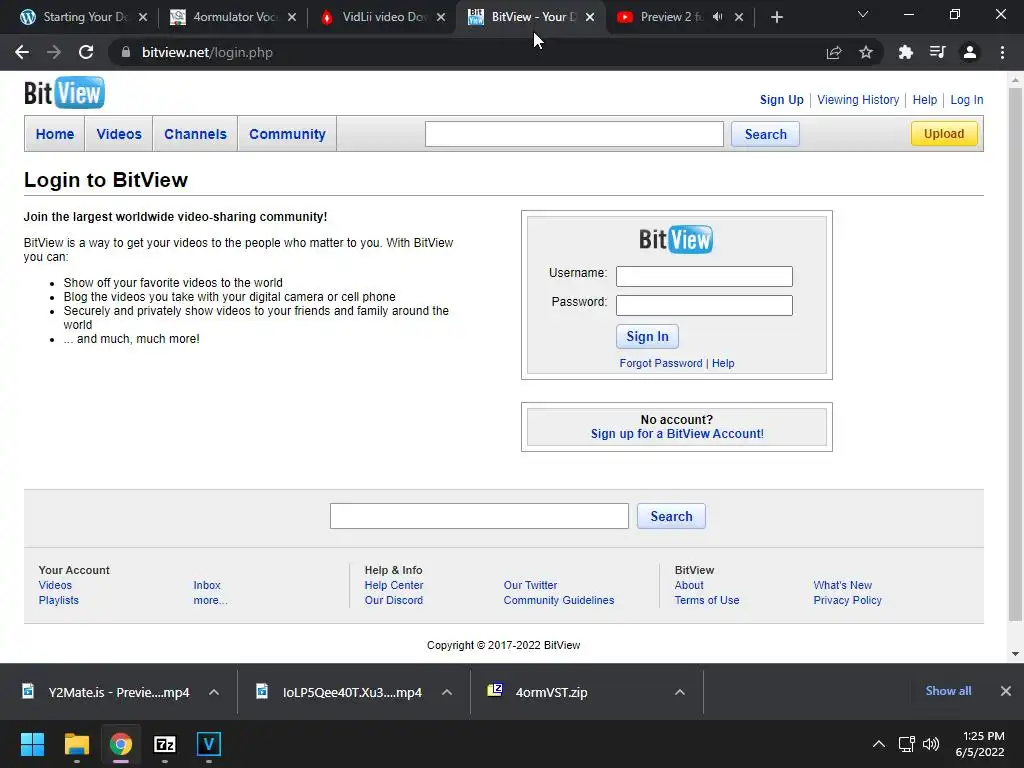1024x768 pixels.
Task: Mute the Preview 2 YouTube tab audio icon
Action: pyautogui.click(x=718, y=17)
